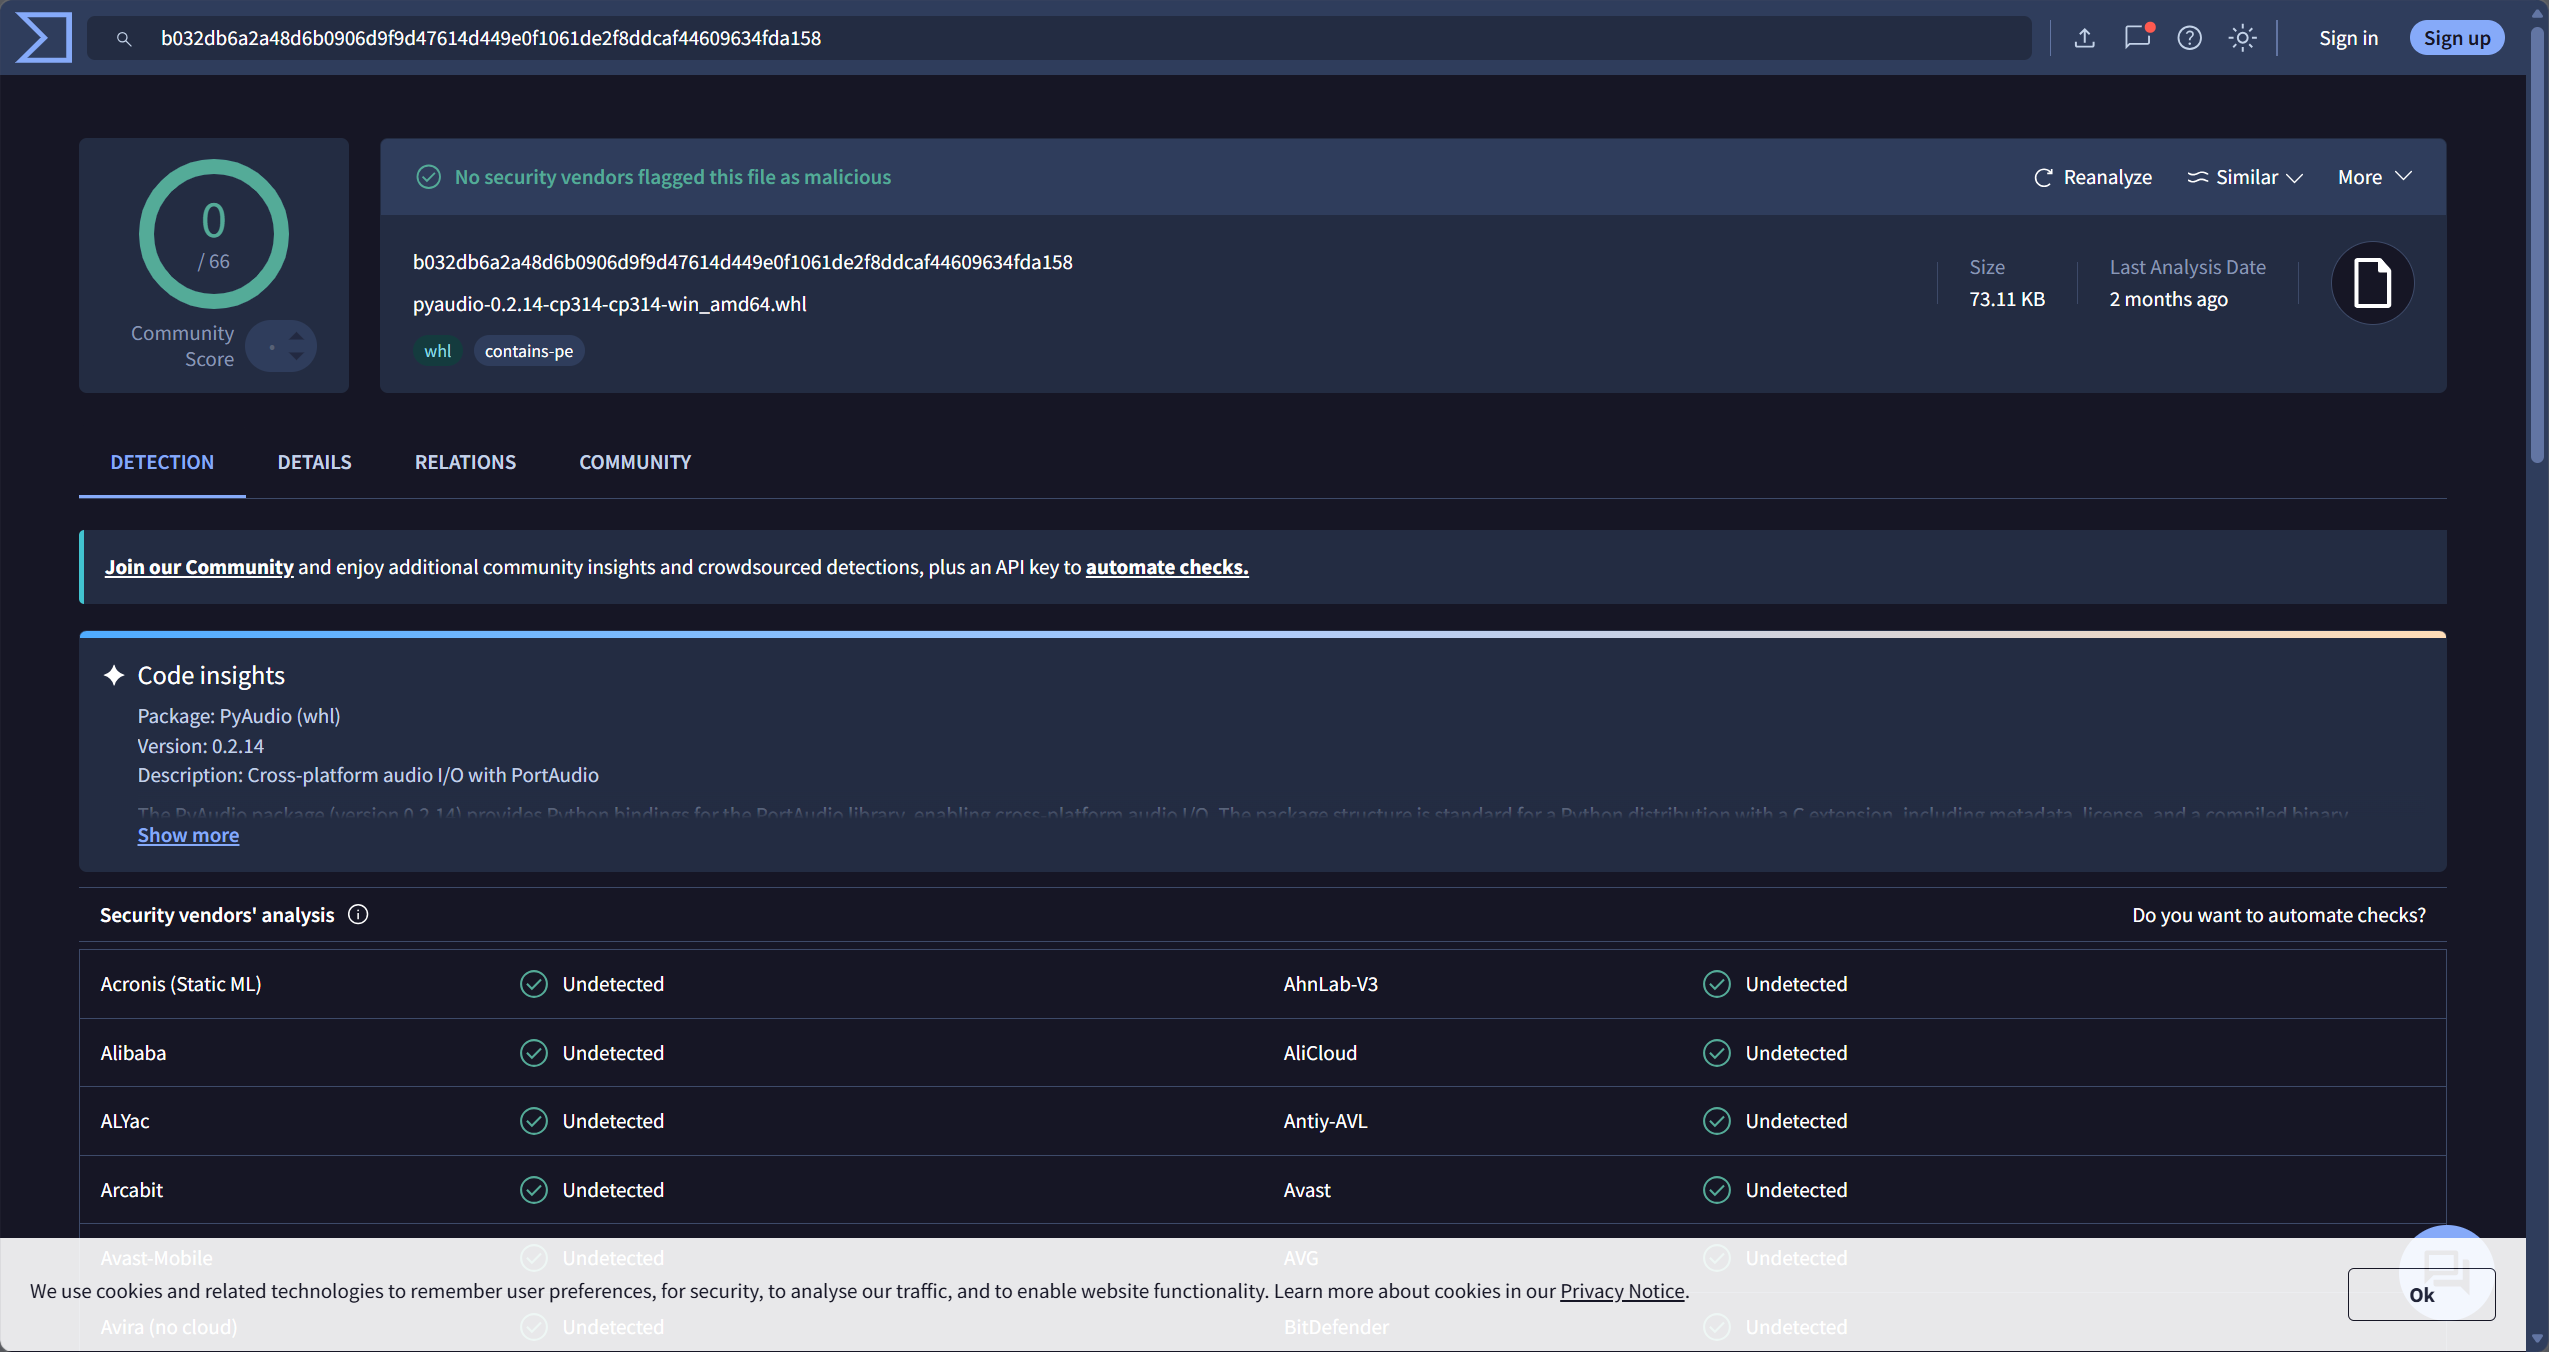Click the Sign in link

tap(2348, 38)
